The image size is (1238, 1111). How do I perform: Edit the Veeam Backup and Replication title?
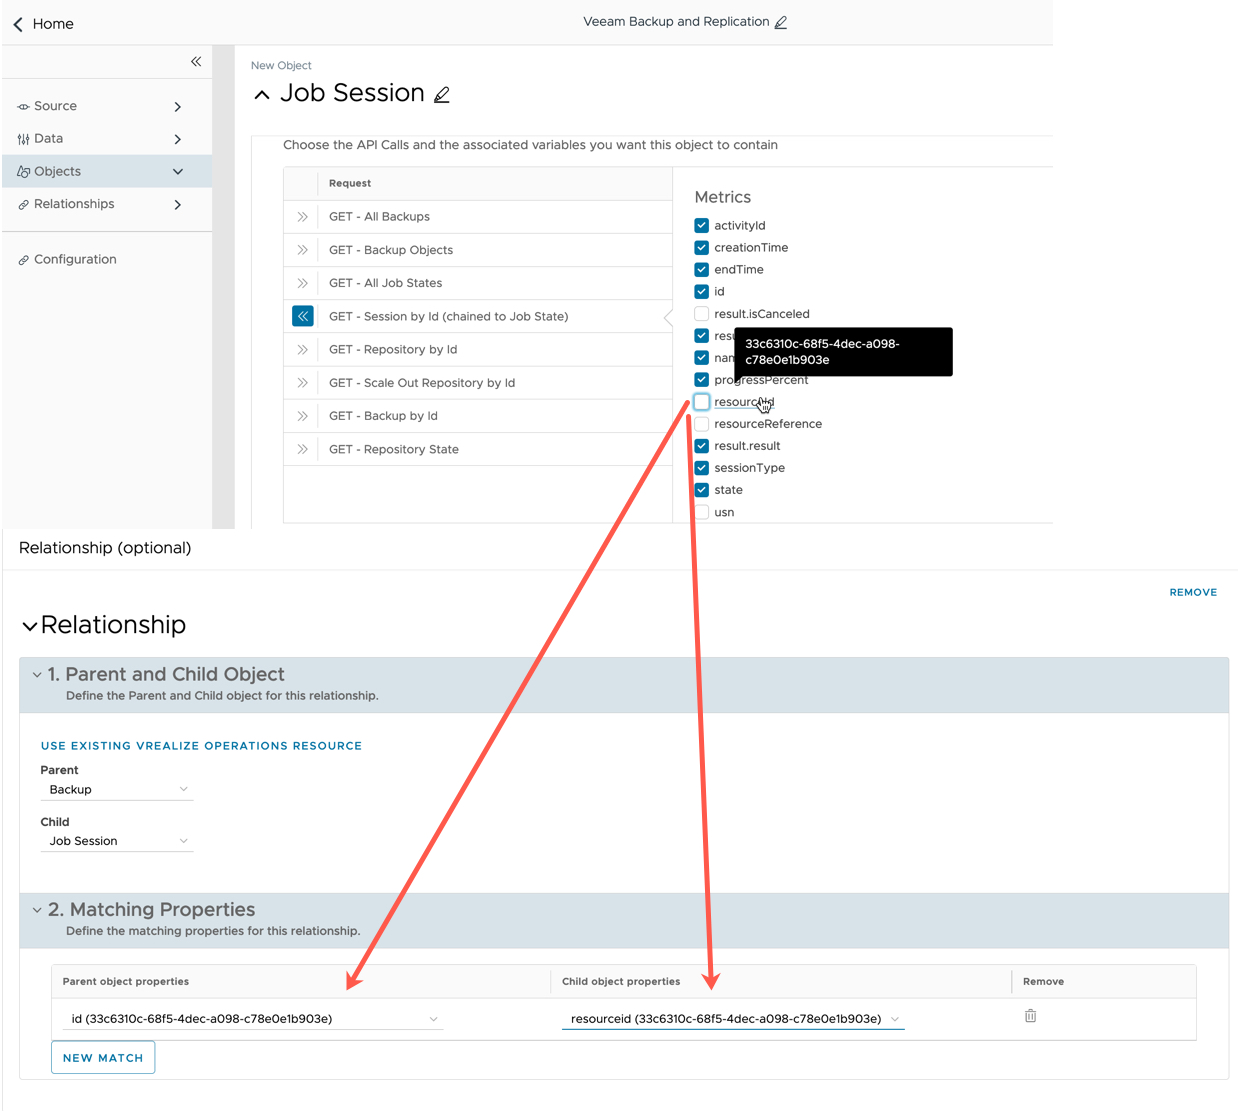pos(781,22)
